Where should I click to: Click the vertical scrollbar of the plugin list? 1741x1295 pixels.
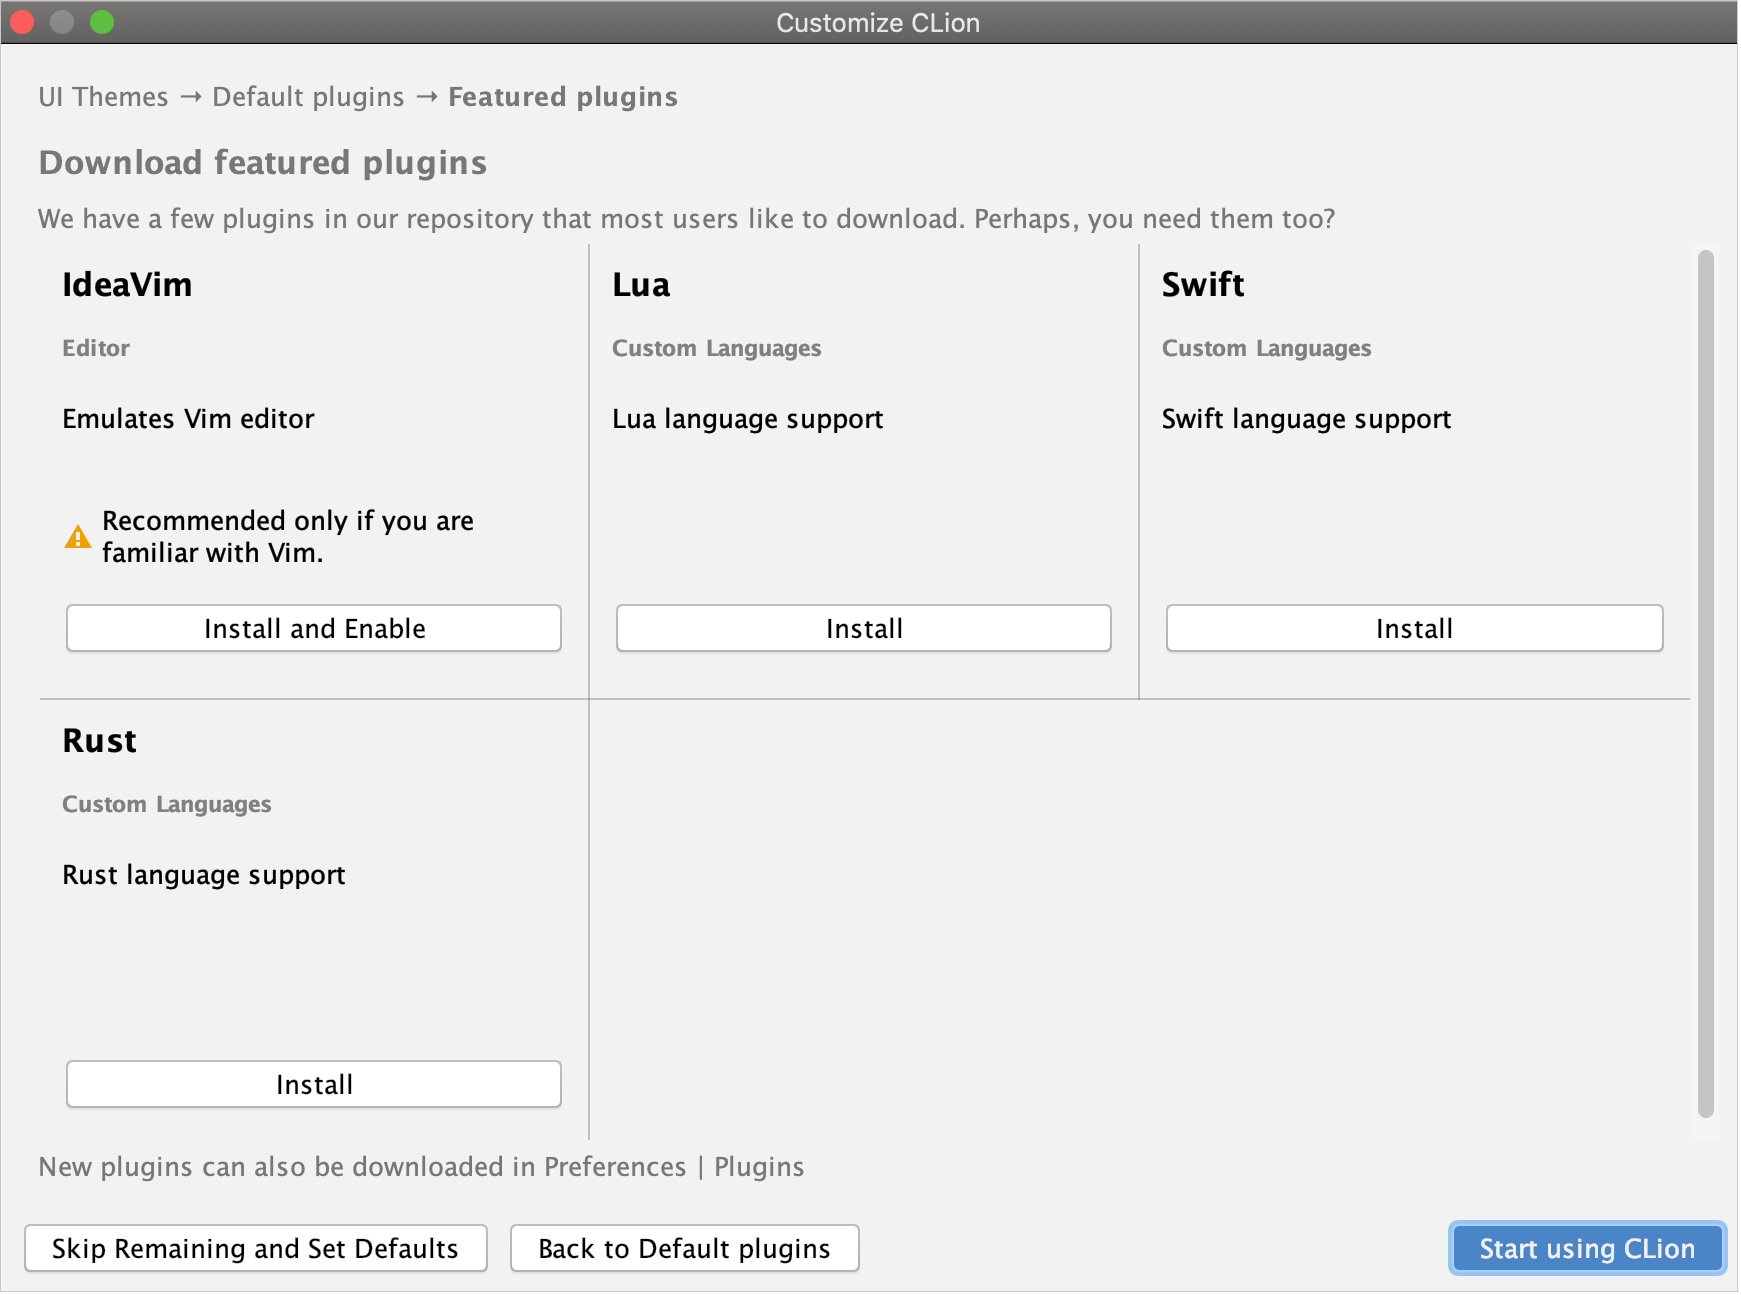1706,683
